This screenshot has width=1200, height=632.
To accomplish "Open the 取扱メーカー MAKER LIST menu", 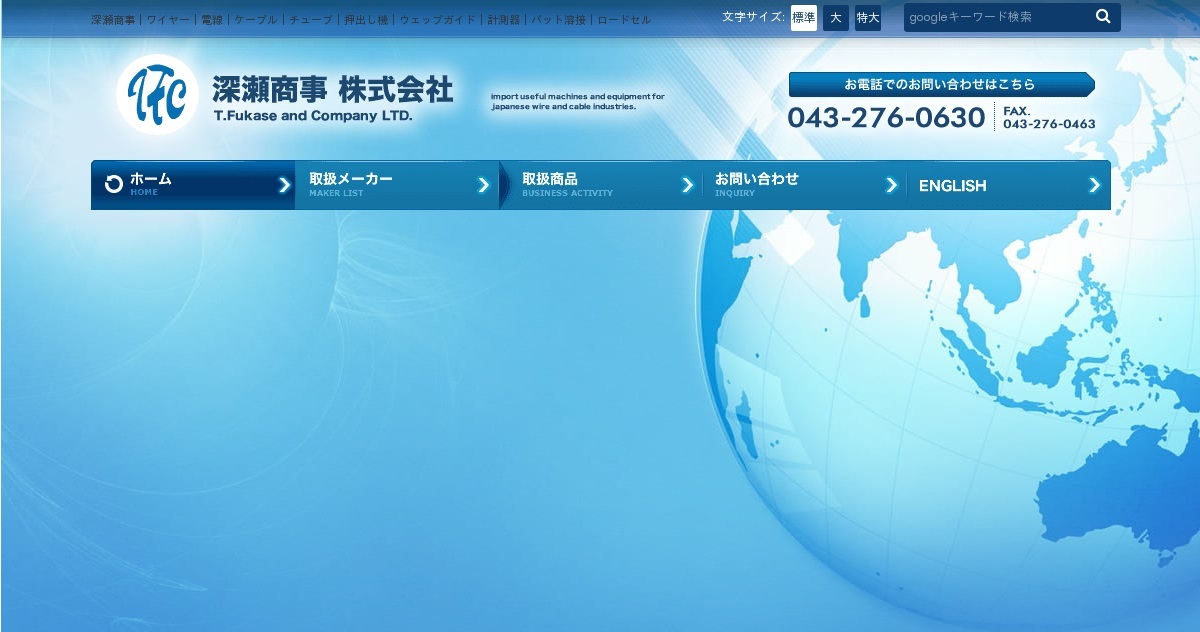I will click(397, 185).
